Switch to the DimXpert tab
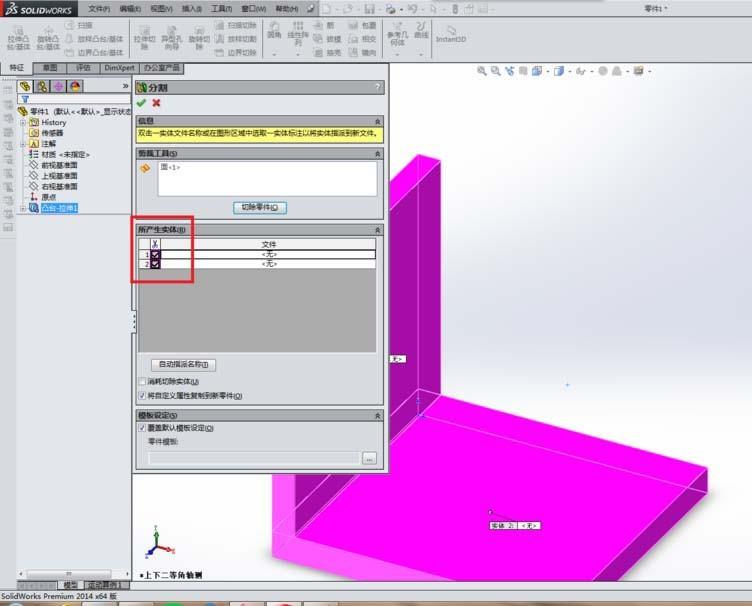 point(119,68)
